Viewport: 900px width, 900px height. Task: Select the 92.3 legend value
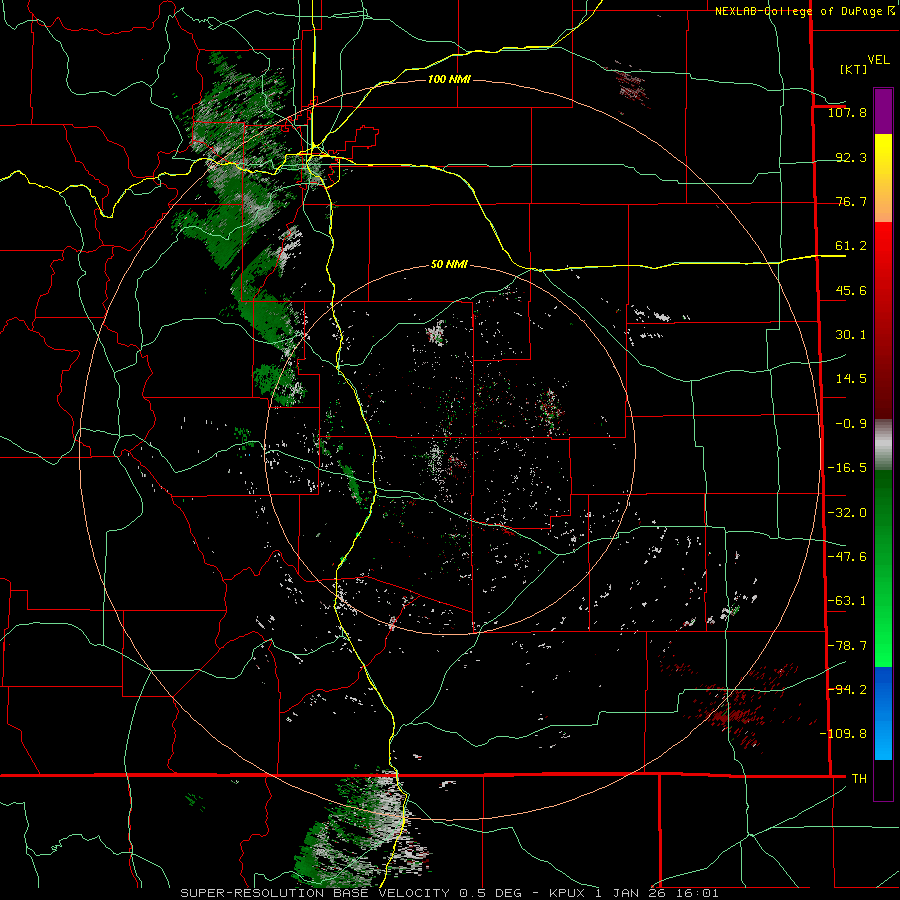point(851,157)
